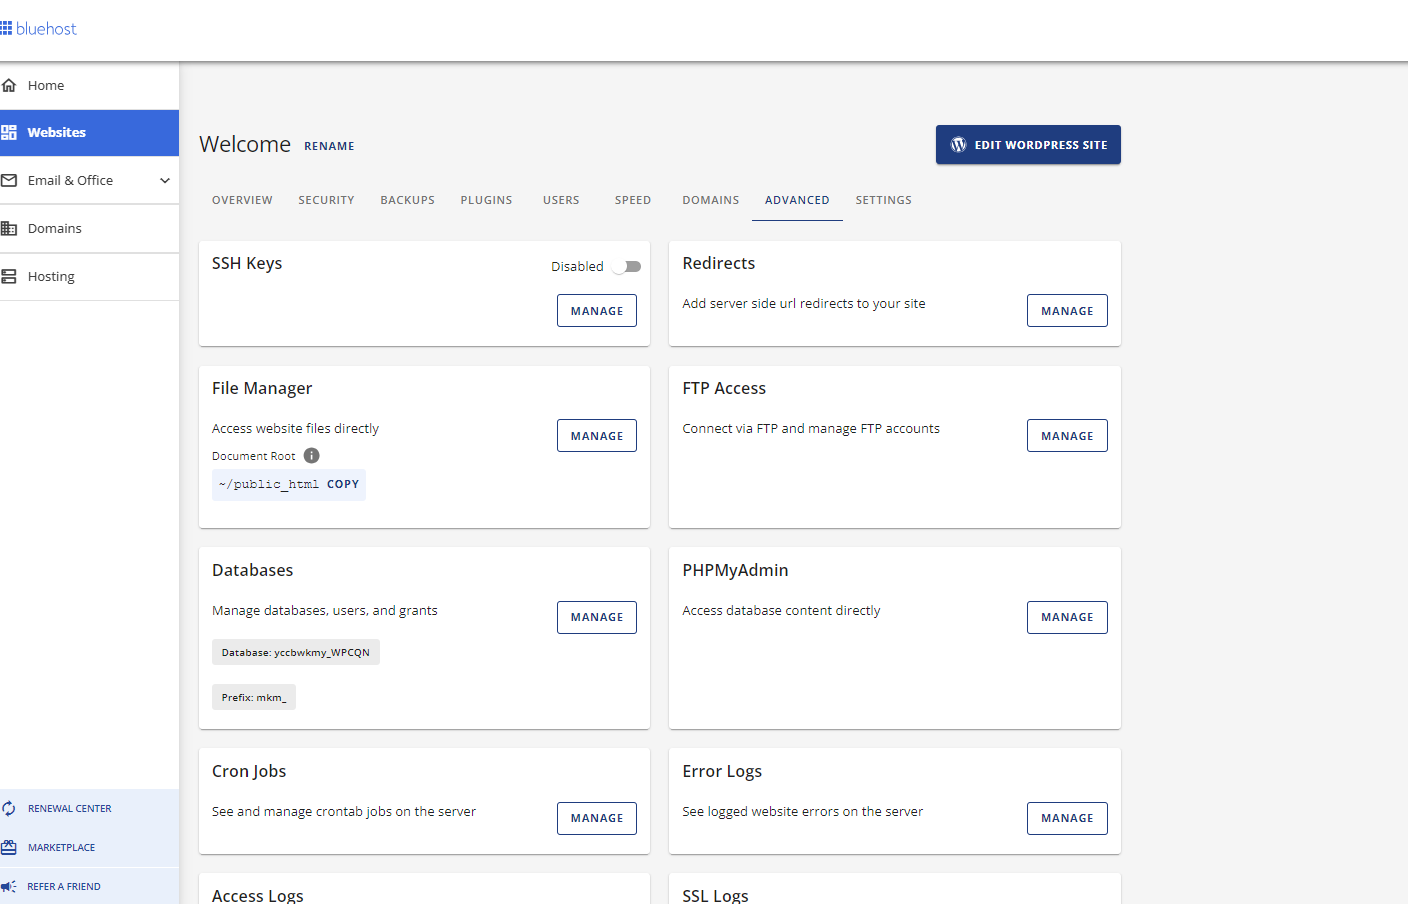Expand the Email & Office chevron

[x=165, y=180]
